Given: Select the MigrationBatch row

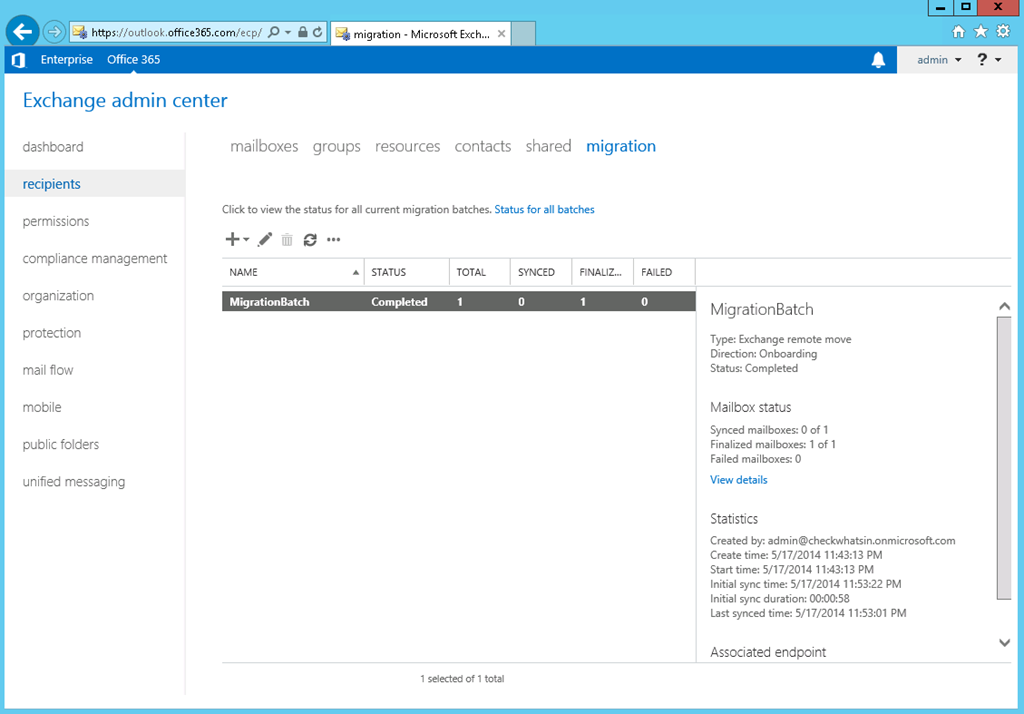Looking at the screenshot, I should (x=458, y=302).
